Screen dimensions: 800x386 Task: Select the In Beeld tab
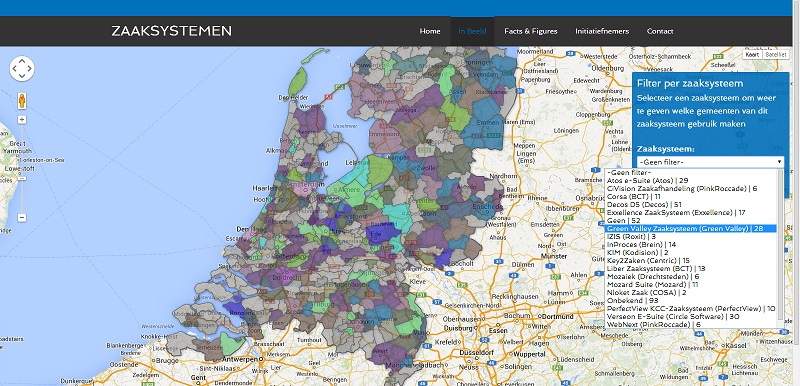click(472, 31)
